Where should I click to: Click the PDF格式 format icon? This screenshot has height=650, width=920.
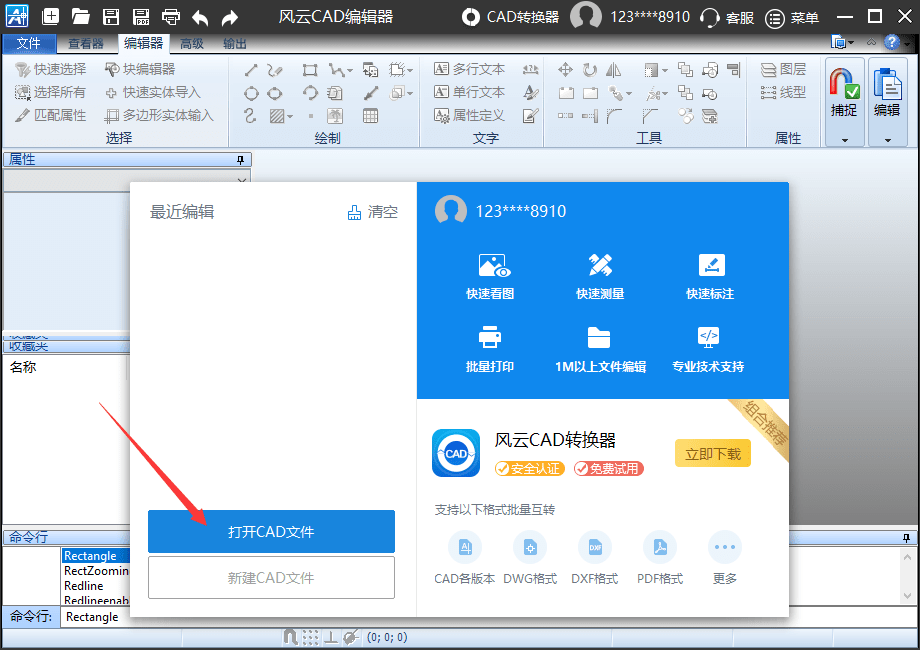660,547
